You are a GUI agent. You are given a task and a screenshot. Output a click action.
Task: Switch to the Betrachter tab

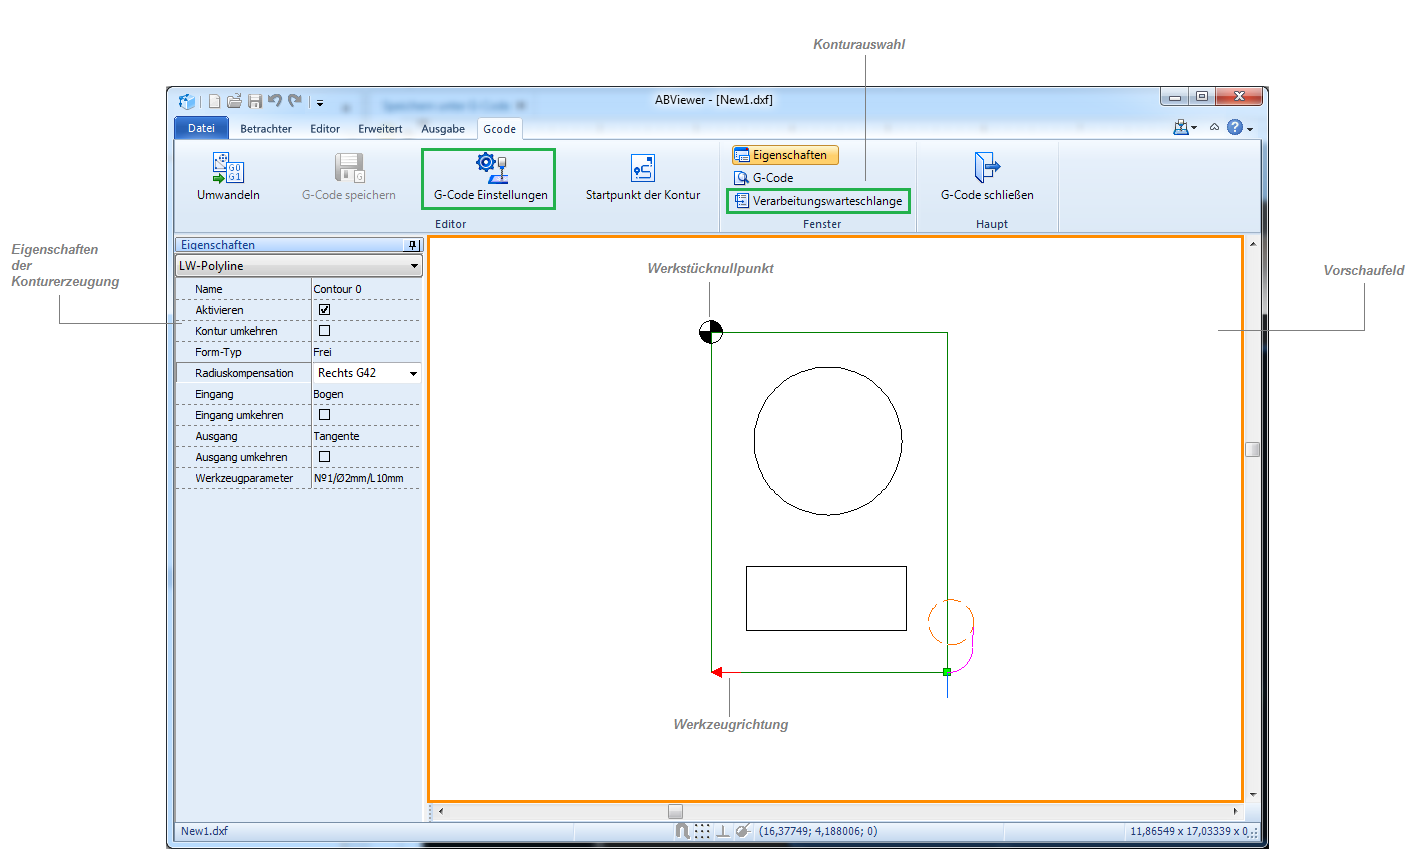pos(266,129)
